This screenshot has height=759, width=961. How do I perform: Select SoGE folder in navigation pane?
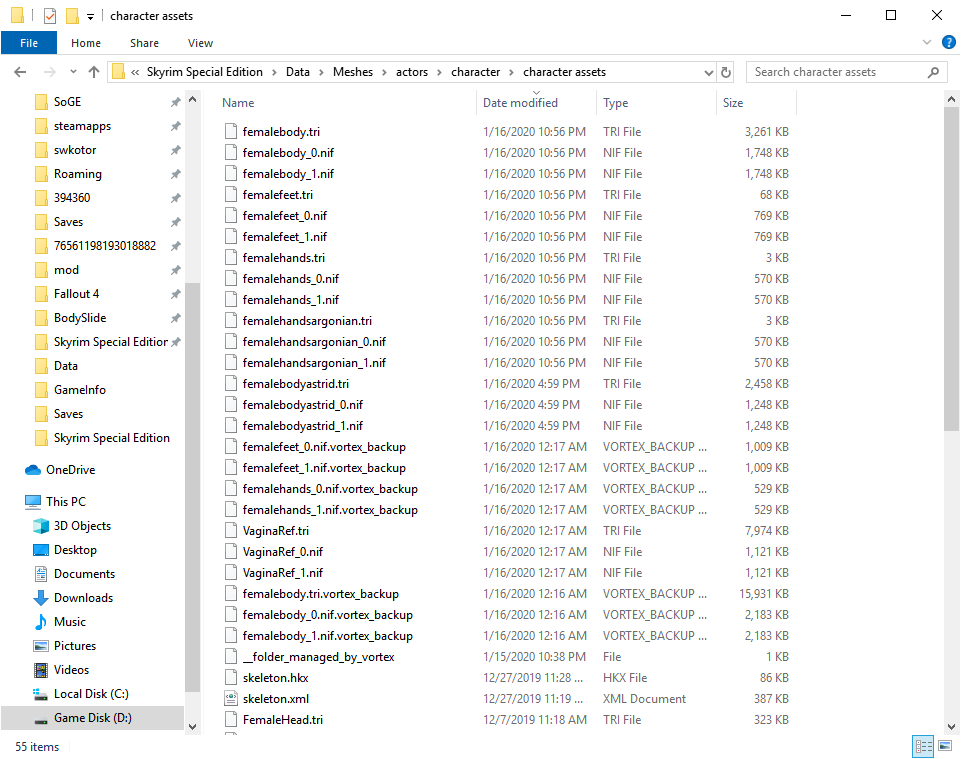pos(67,102)
